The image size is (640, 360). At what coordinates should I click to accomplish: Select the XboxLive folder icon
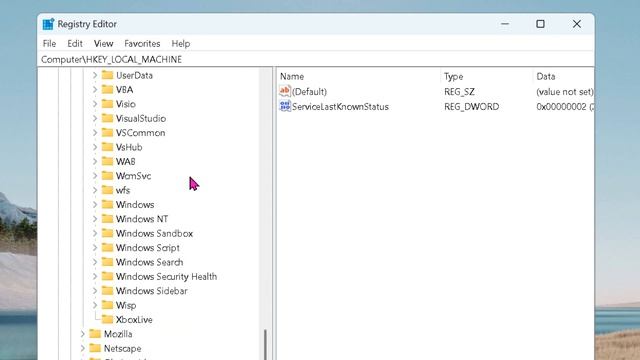[107, 319]
